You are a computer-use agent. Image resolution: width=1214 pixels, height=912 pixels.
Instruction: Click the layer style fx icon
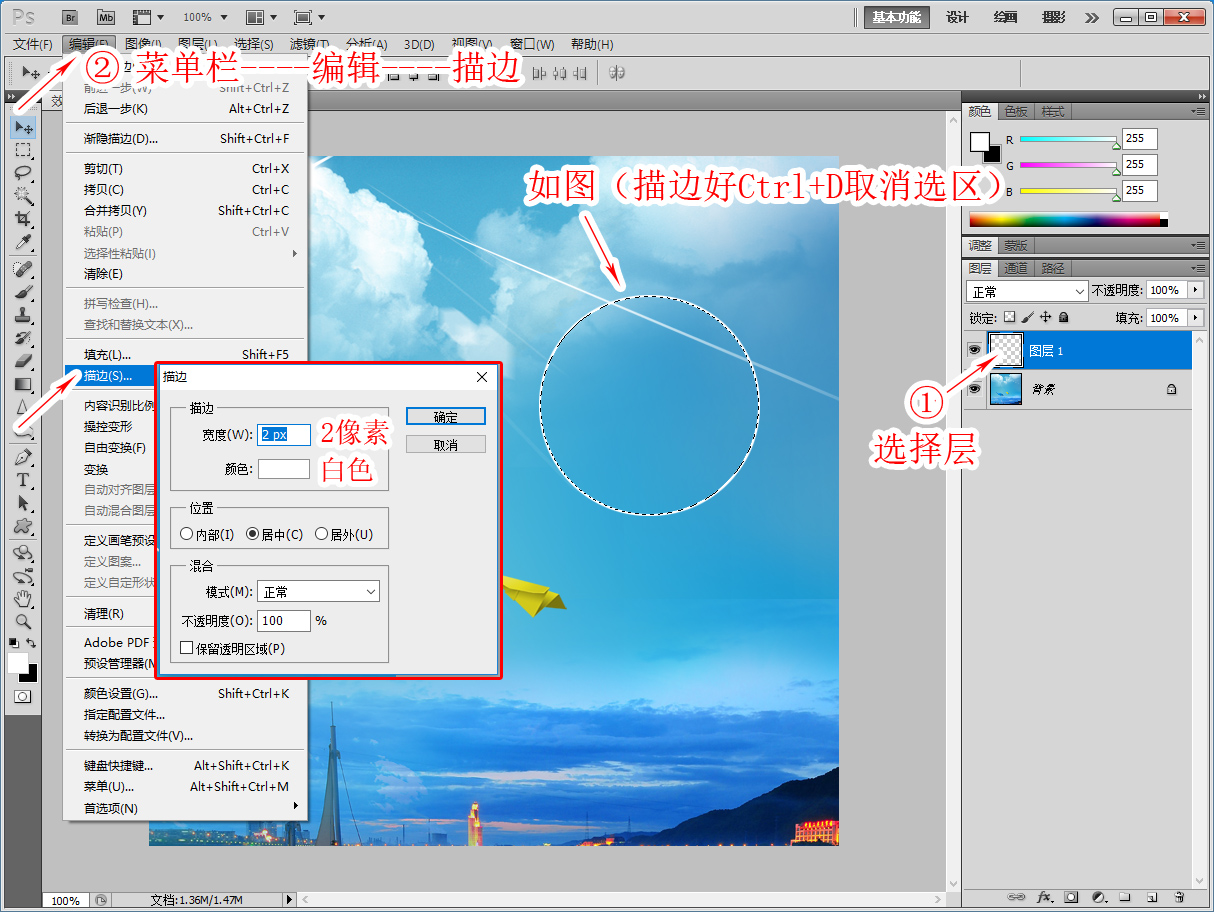(x=1046, y=897)
